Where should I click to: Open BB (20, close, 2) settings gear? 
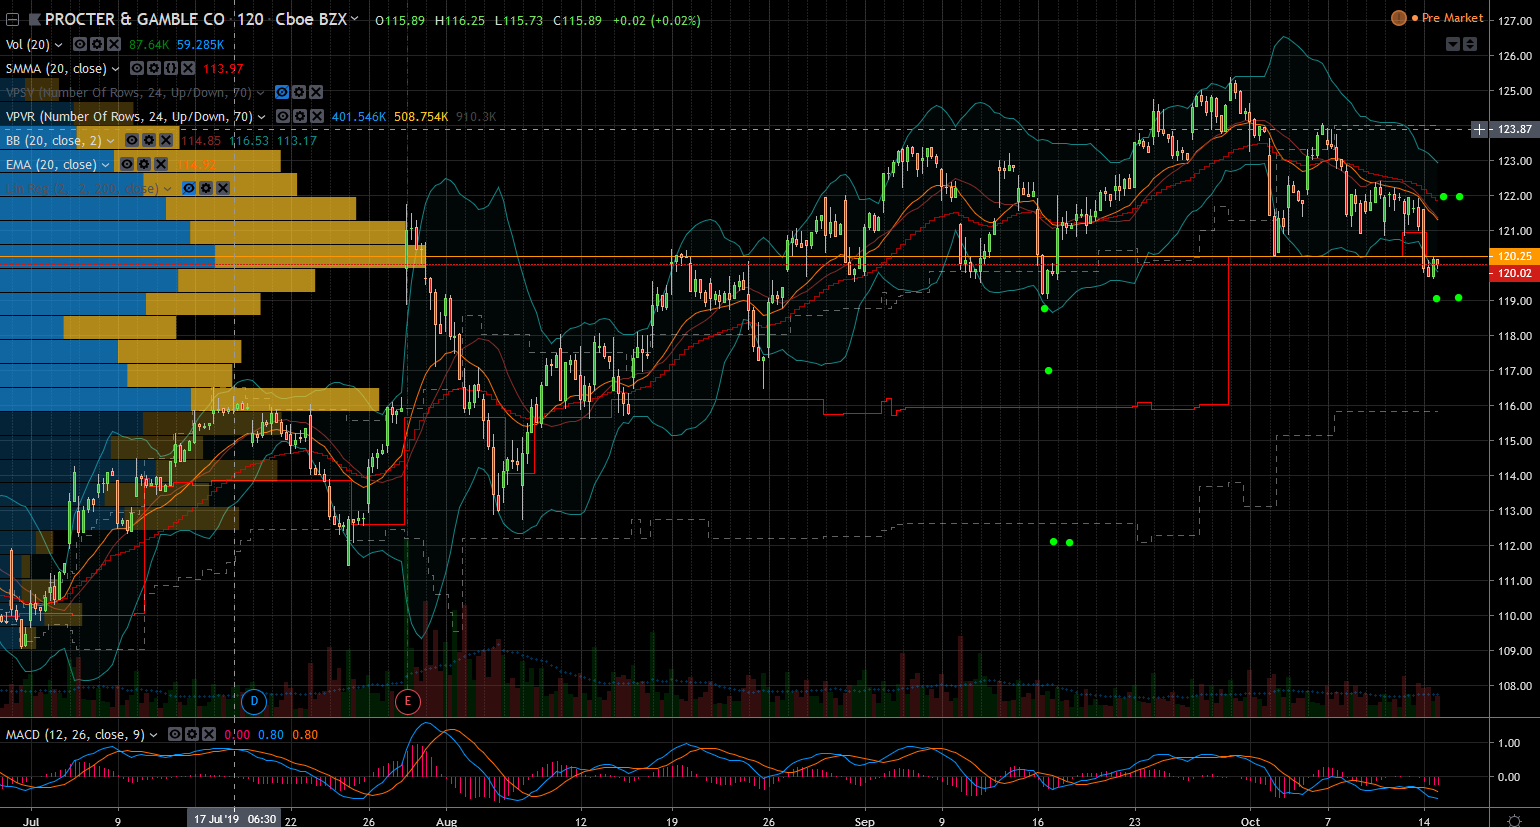(x=149, y=140)
